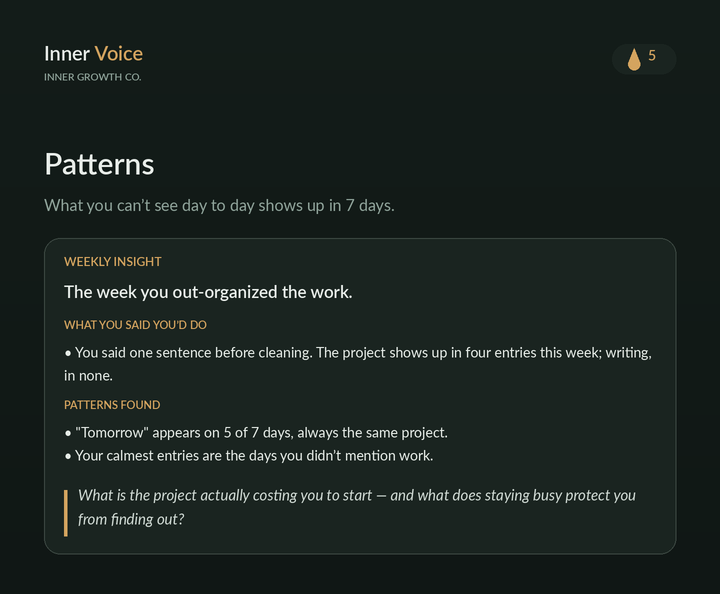Click the Inner Voice app logo

tap(94, 54)
